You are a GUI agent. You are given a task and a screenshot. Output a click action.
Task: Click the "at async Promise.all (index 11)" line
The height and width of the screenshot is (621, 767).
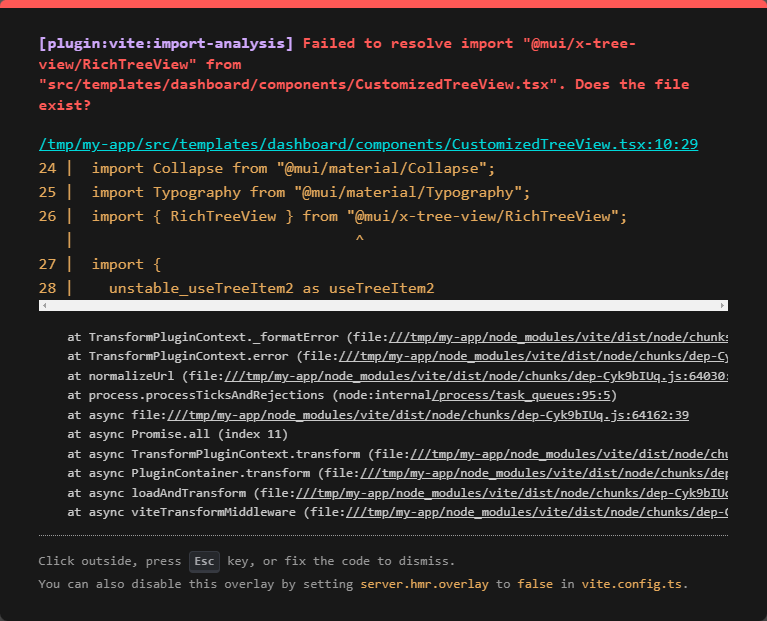click(178, 434)
